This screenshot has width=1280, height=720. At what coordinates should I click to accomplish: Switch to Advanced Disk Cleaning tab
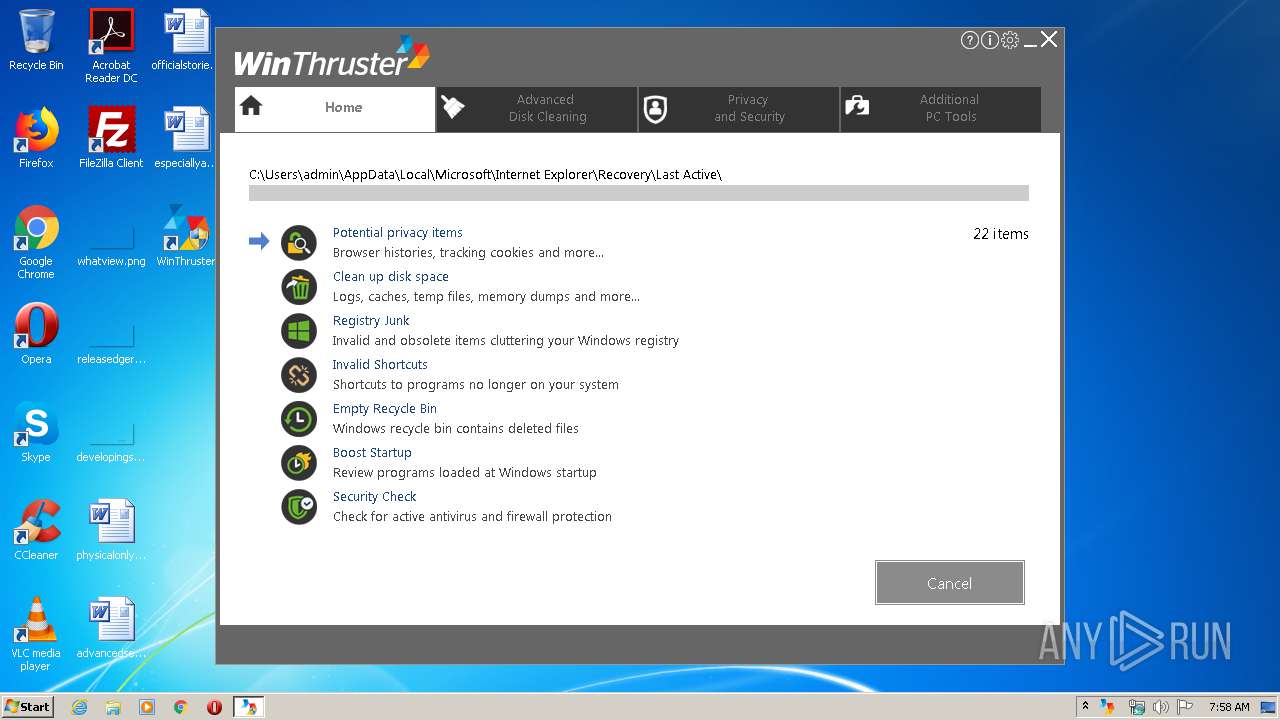click(537, 108)
